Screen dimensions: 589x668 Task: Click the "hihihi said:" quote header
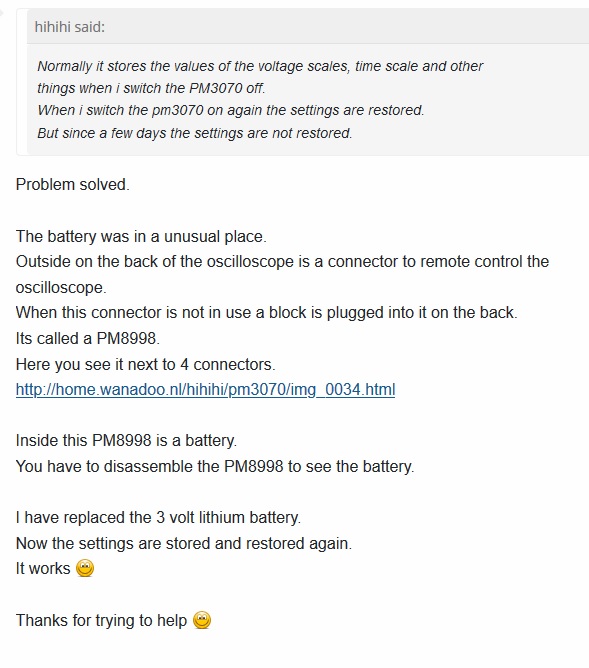[x=69, y=27]
